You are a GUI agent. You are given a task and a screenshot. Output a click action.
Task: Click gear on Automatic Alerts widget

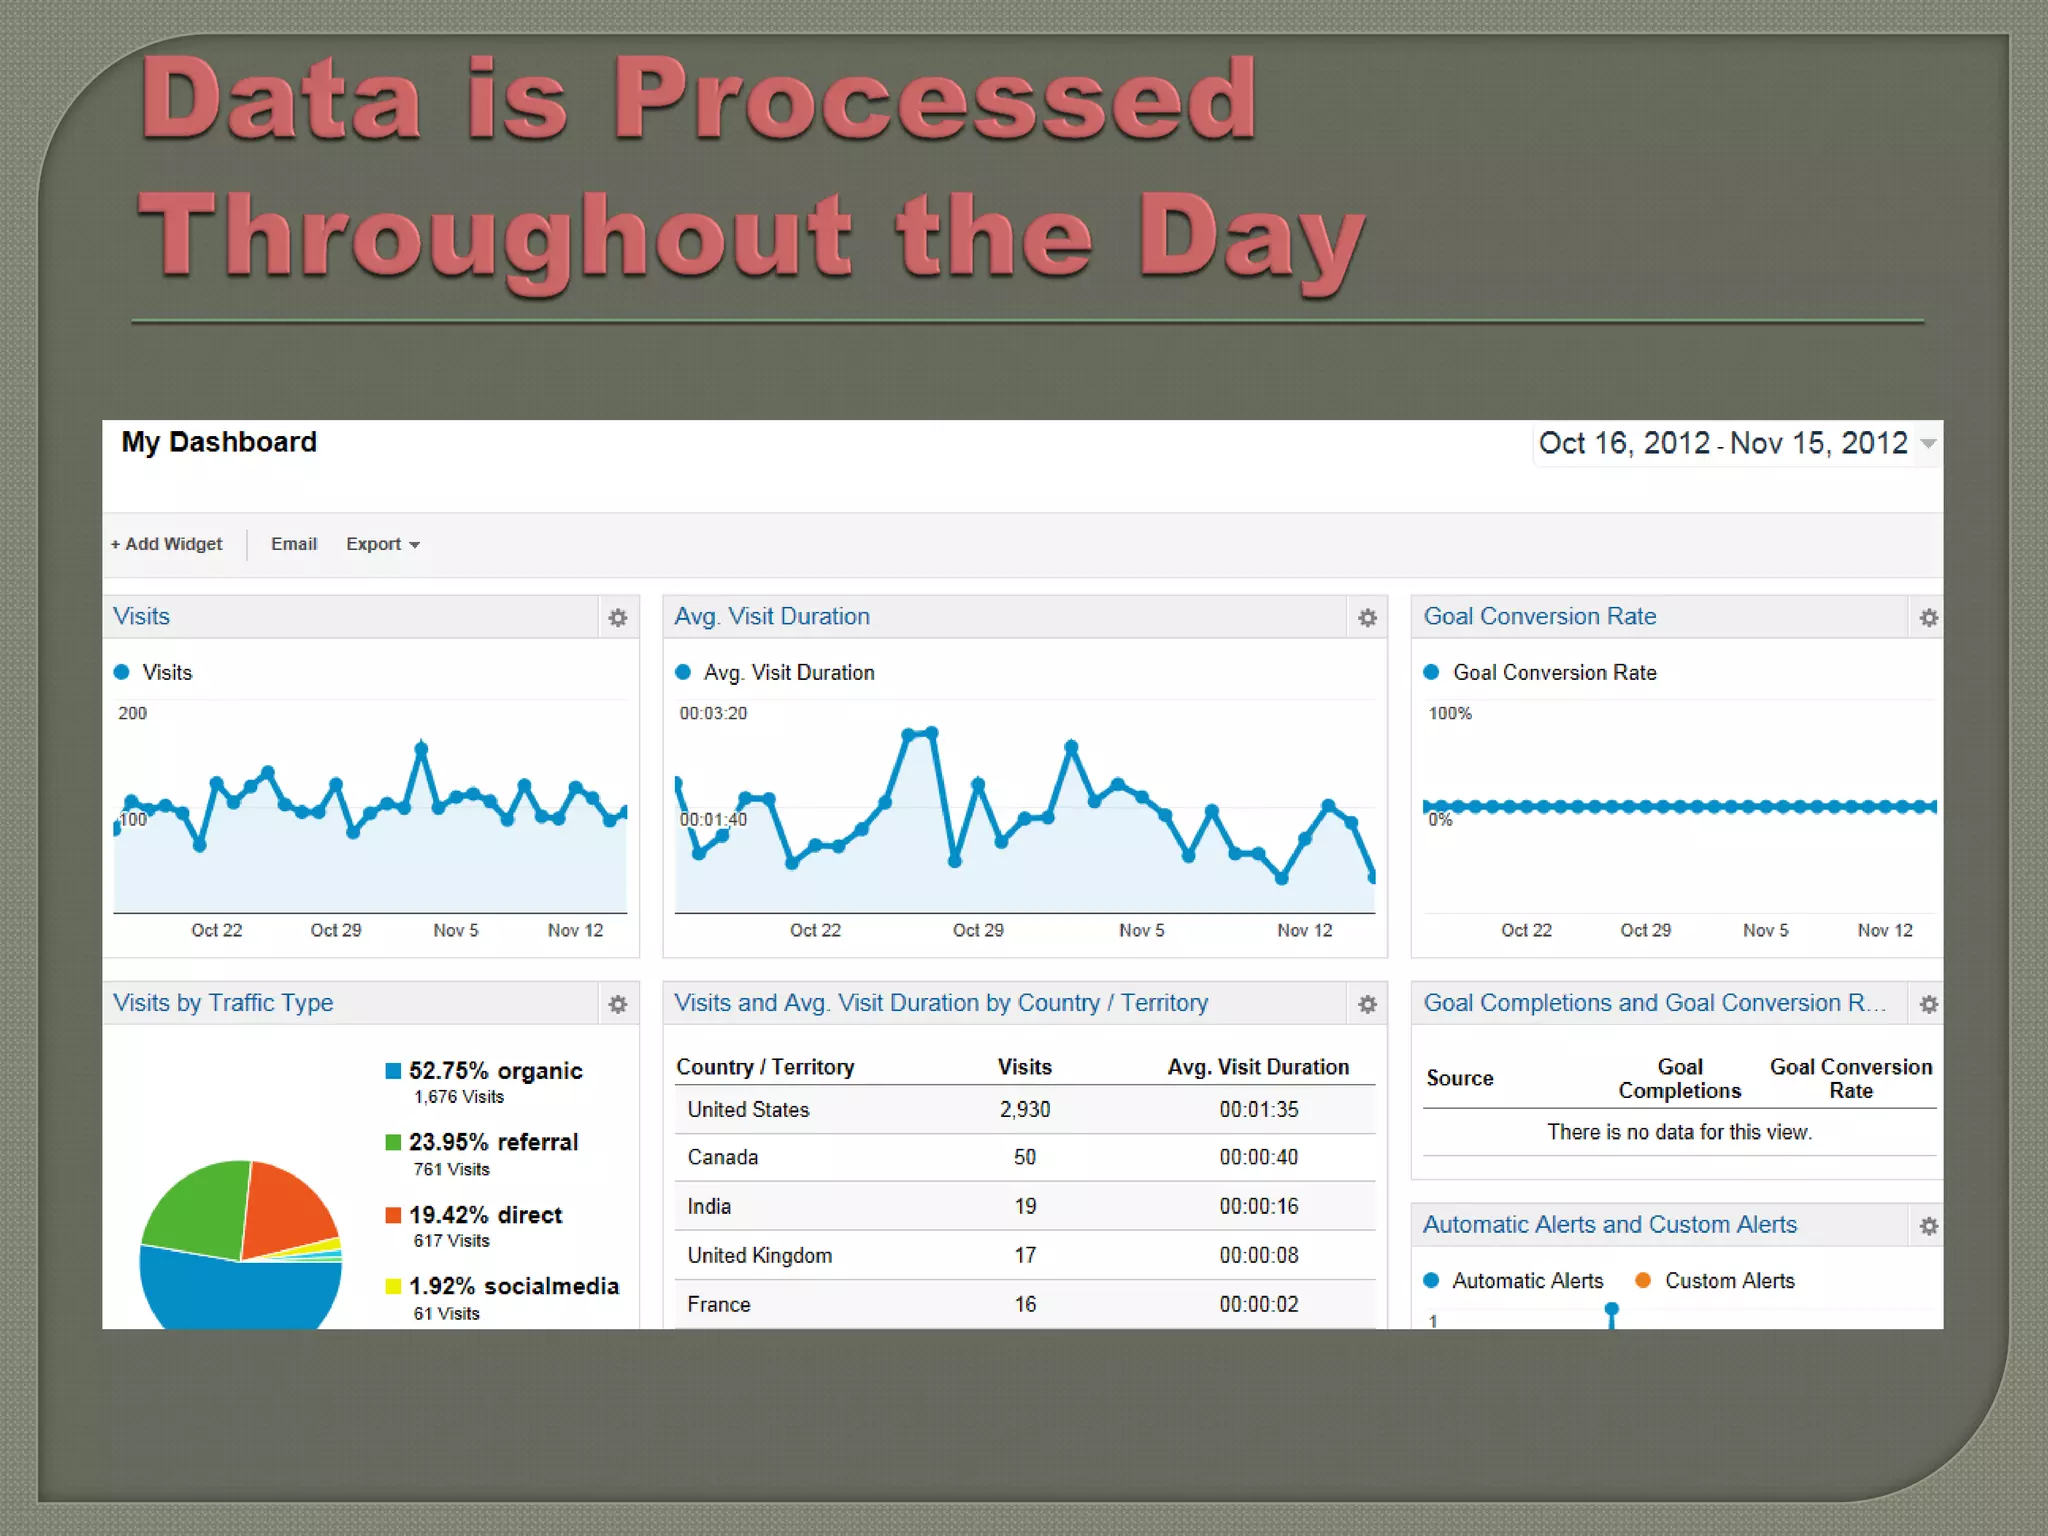1928,1226
